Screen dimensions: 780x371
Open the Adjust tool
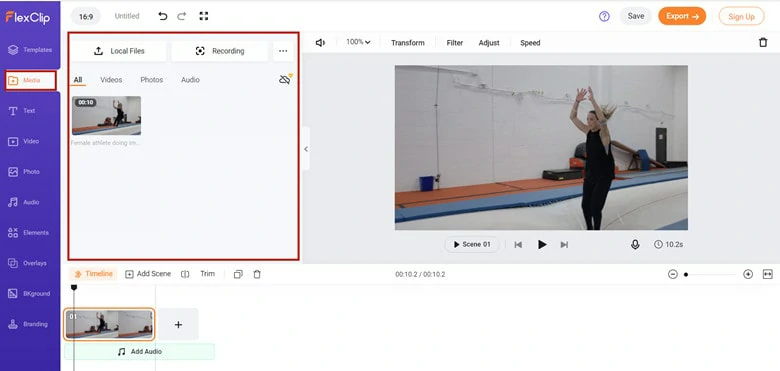coord(489,43)
